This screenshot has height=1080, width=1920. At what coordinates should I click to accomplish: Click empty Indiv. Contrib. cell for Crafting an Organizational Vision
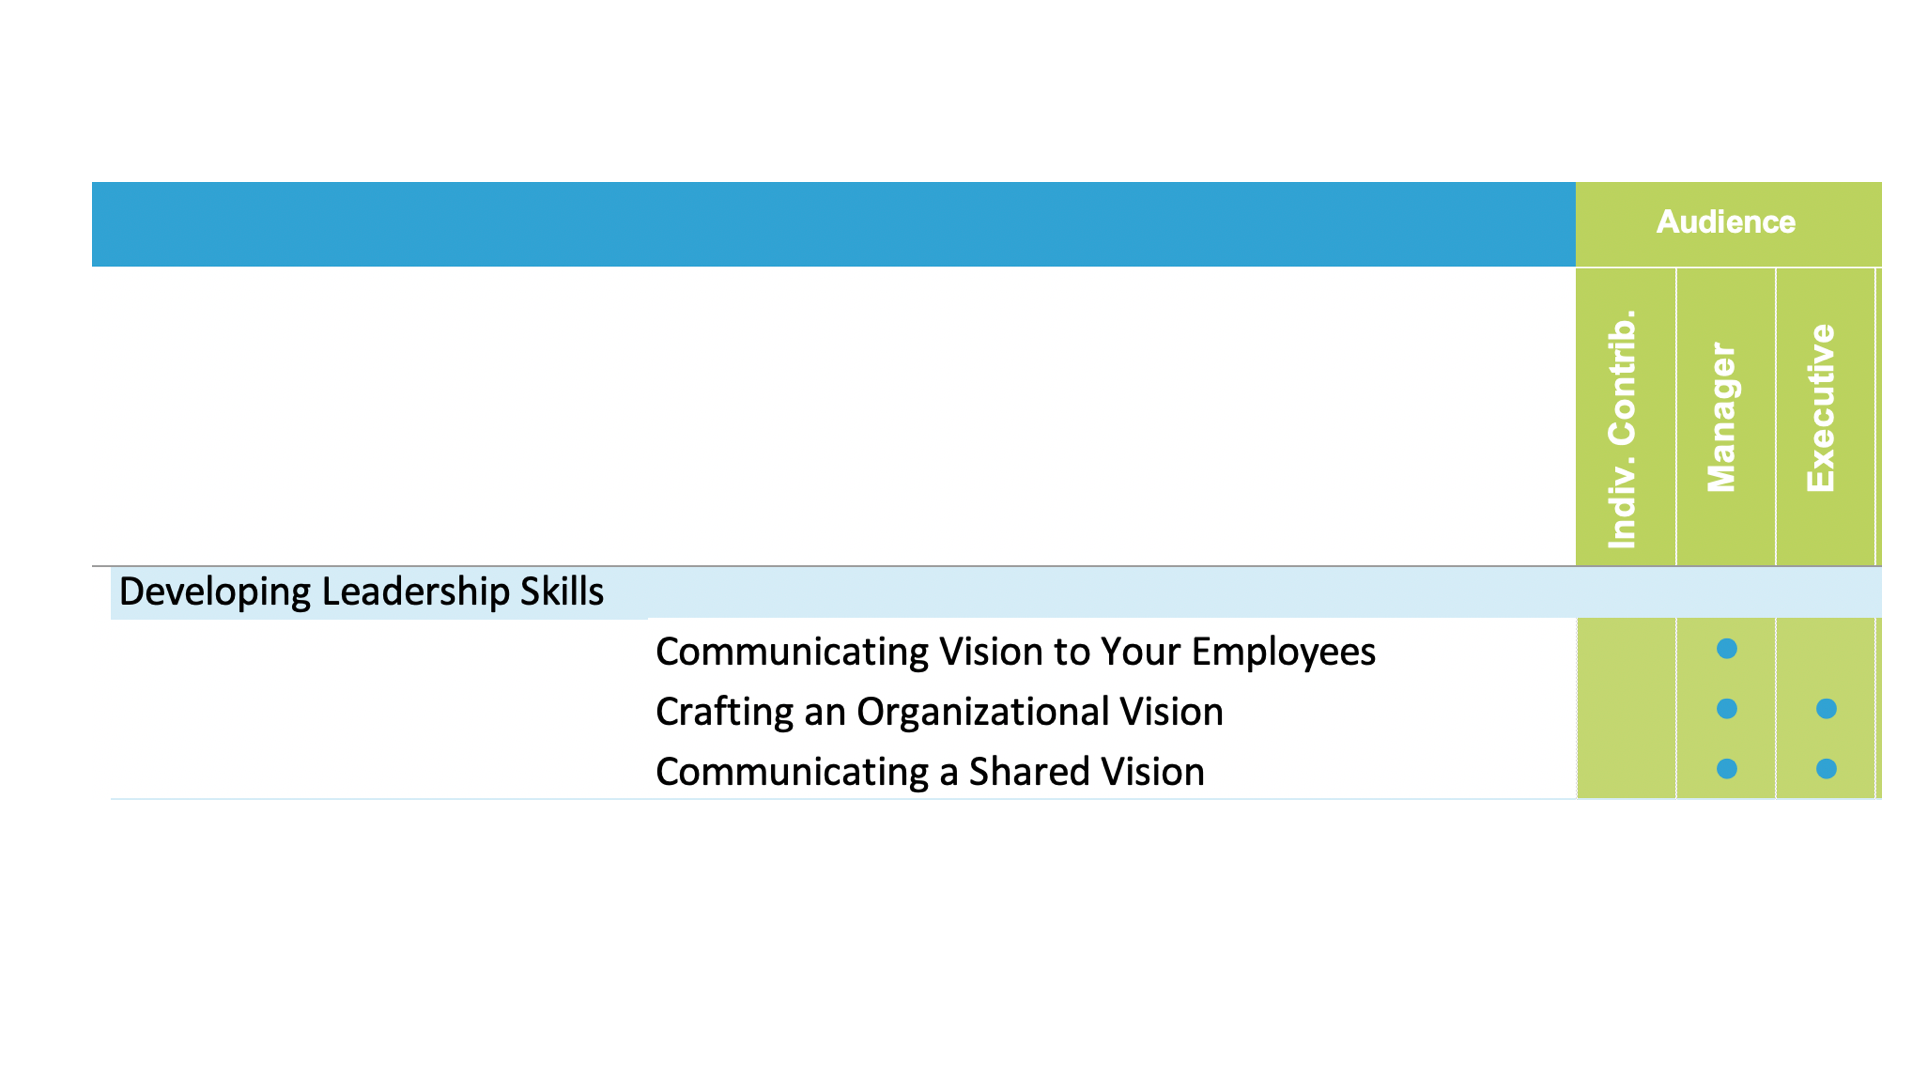1626,709
